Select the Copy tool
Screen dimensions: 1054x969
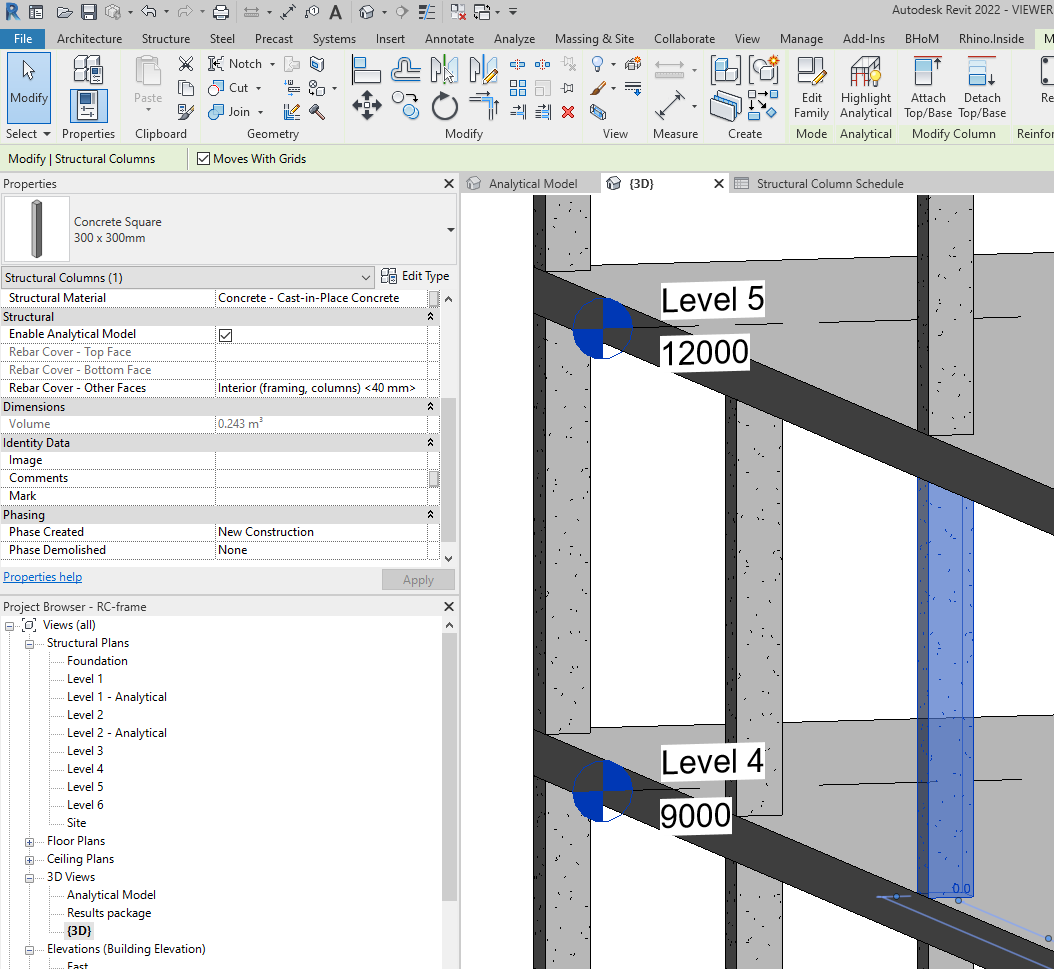pos(406,105)
